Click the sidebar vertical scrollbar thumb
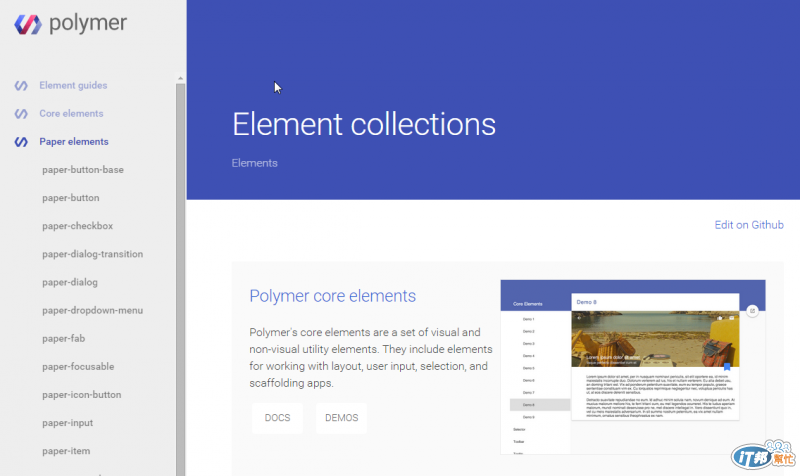Screen dimensions: 800x476 point(180,279)
